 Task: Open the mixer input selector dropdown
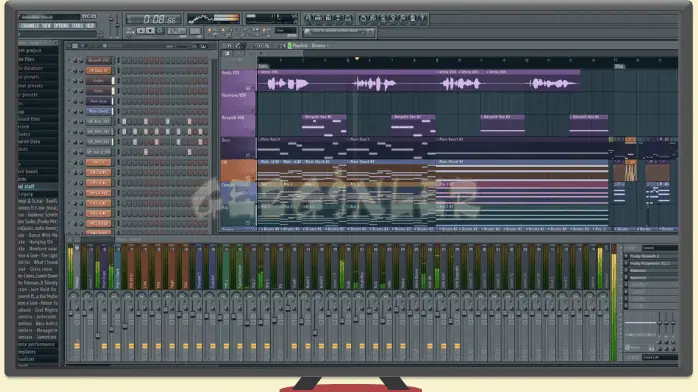[x=660, y=248]
